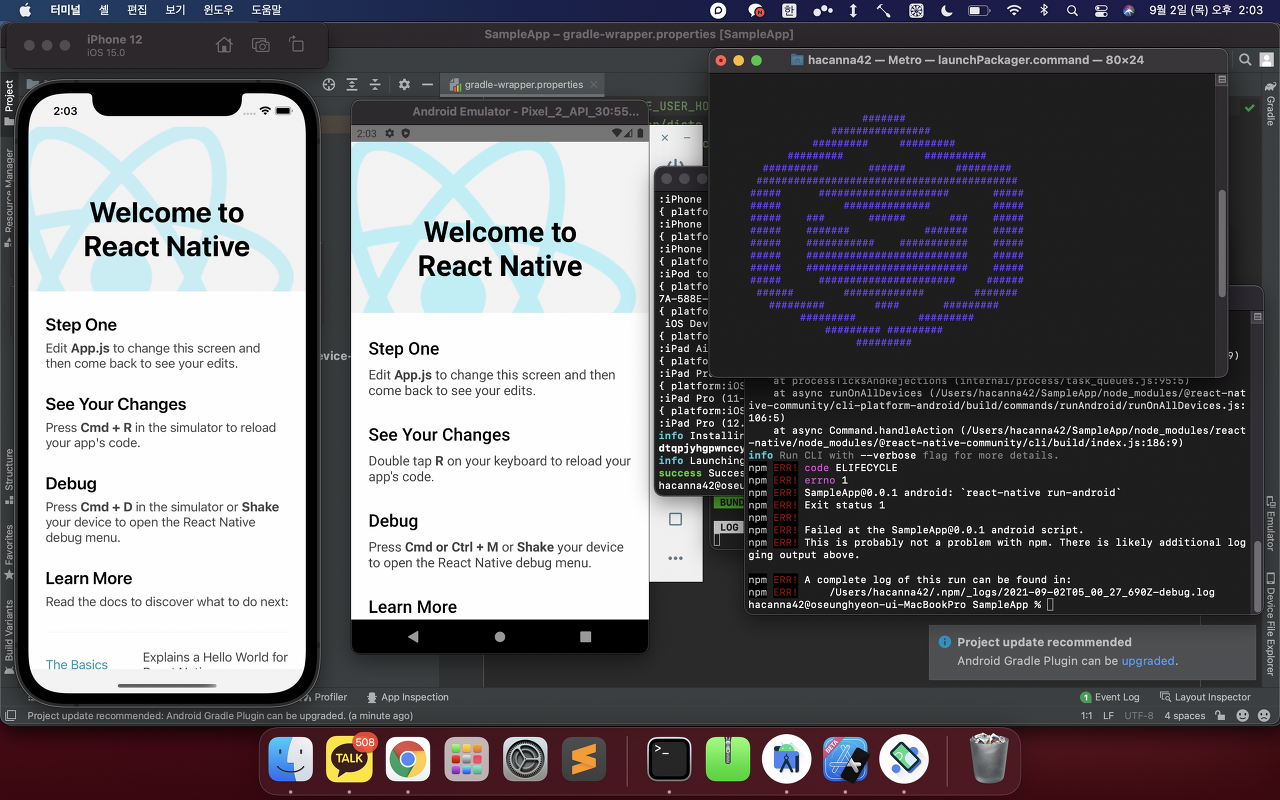1280x800 pixels.
Task: Open the Trash in the Dock
Action: click(x=989, y=760)
